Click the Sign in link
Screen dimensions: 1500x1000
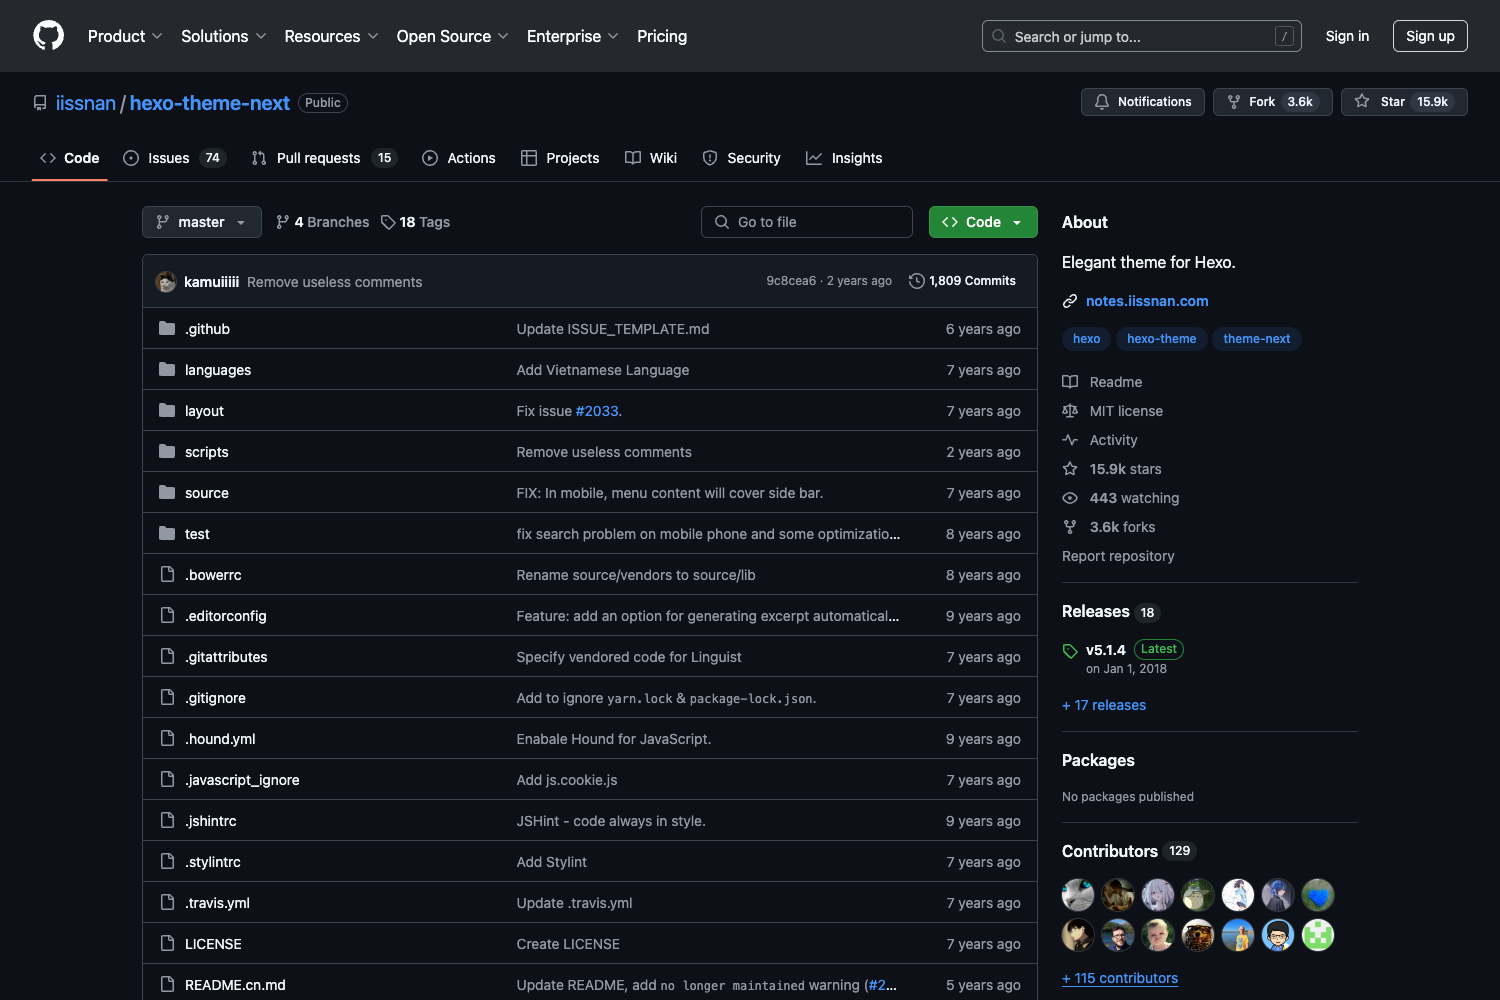1347,36
